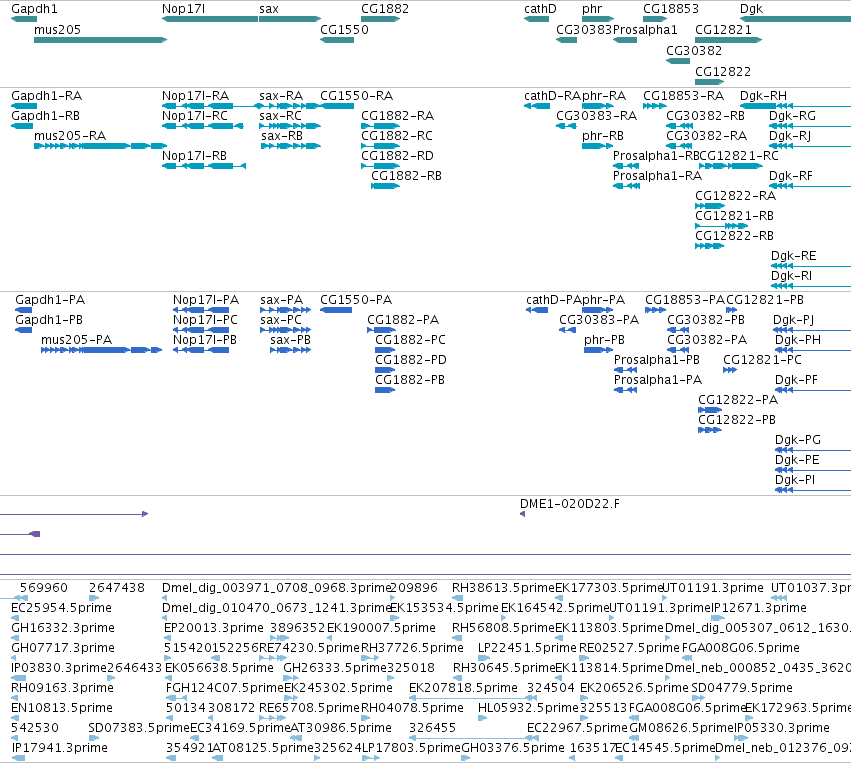851x763 pixels.
Task: Select the GH16332.3prime EST label
Action: pos(63,627)
